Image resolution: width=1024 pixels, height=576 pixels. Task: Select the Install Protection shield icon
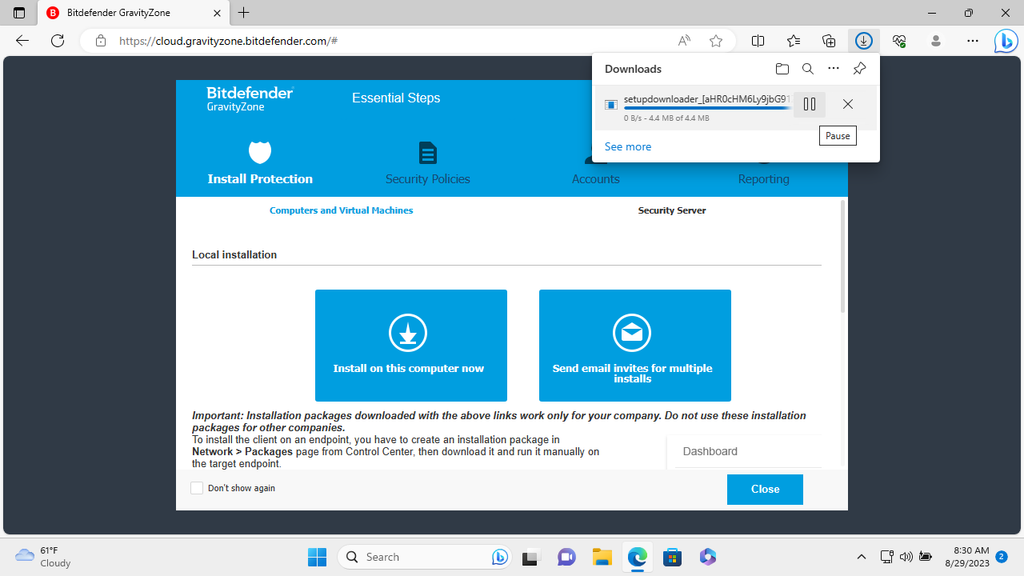pyautogui.click(x=259, y=152)
